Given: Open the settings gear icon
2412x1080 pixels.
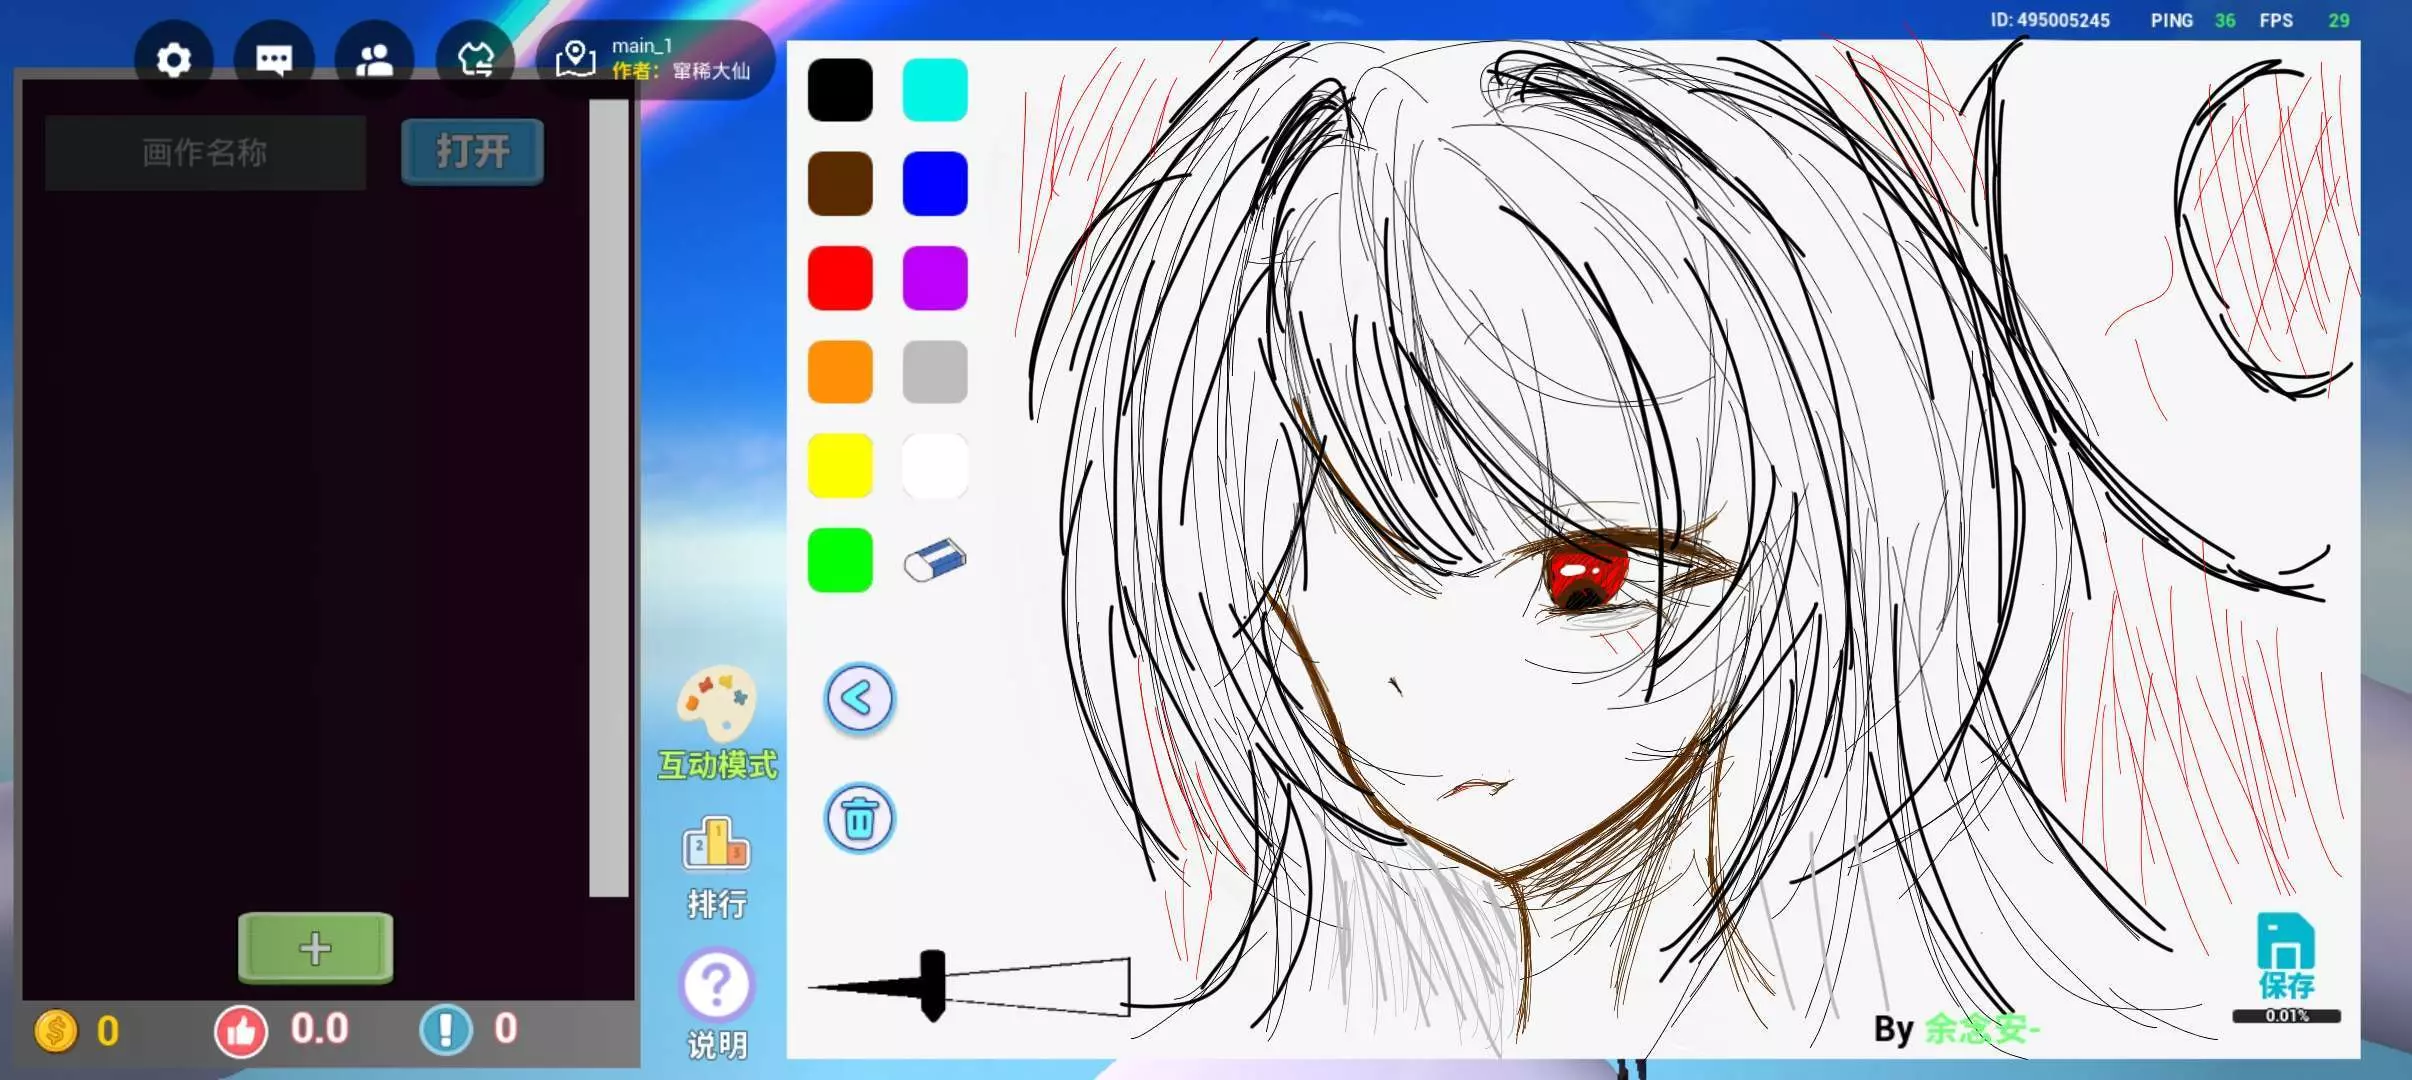Looking at the screenshot, I should pyautogui.click(x=174, y=60).
